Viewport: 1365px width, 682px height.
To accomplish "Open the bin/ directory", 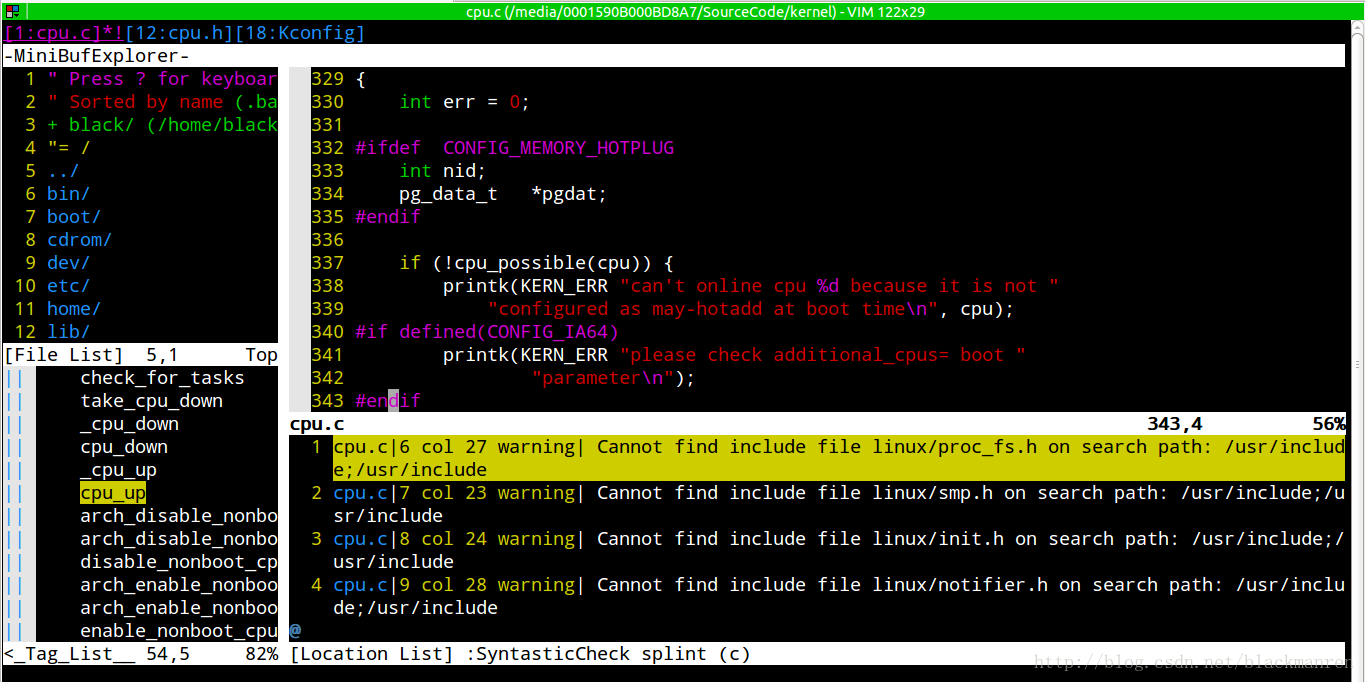I will 68,194.
